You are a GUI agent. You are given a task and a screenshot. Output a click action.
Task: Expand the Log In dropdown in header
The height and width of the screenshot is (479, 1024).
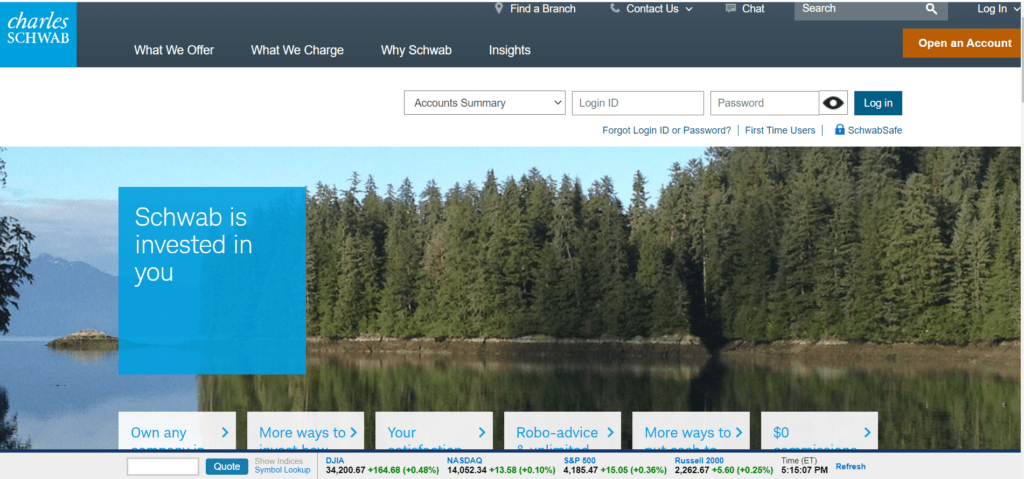click(x=997, y=8)
